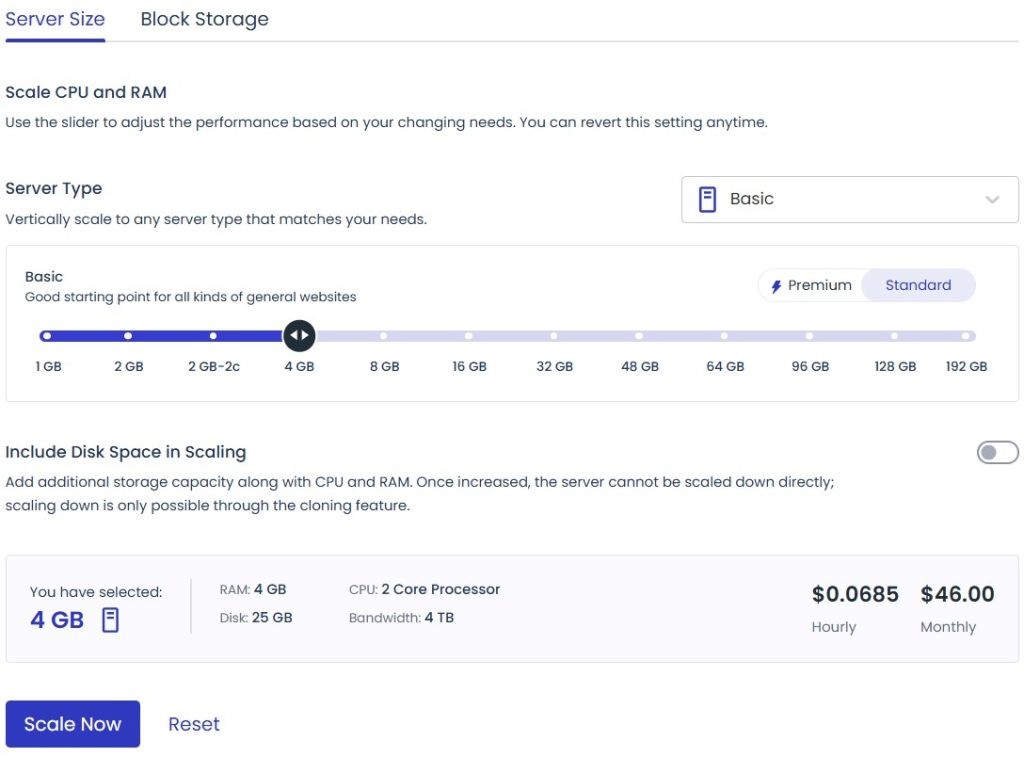Select 8 GB on the scaling slider
Viewport: 1024px width, 757px height.
click(384, 335)
